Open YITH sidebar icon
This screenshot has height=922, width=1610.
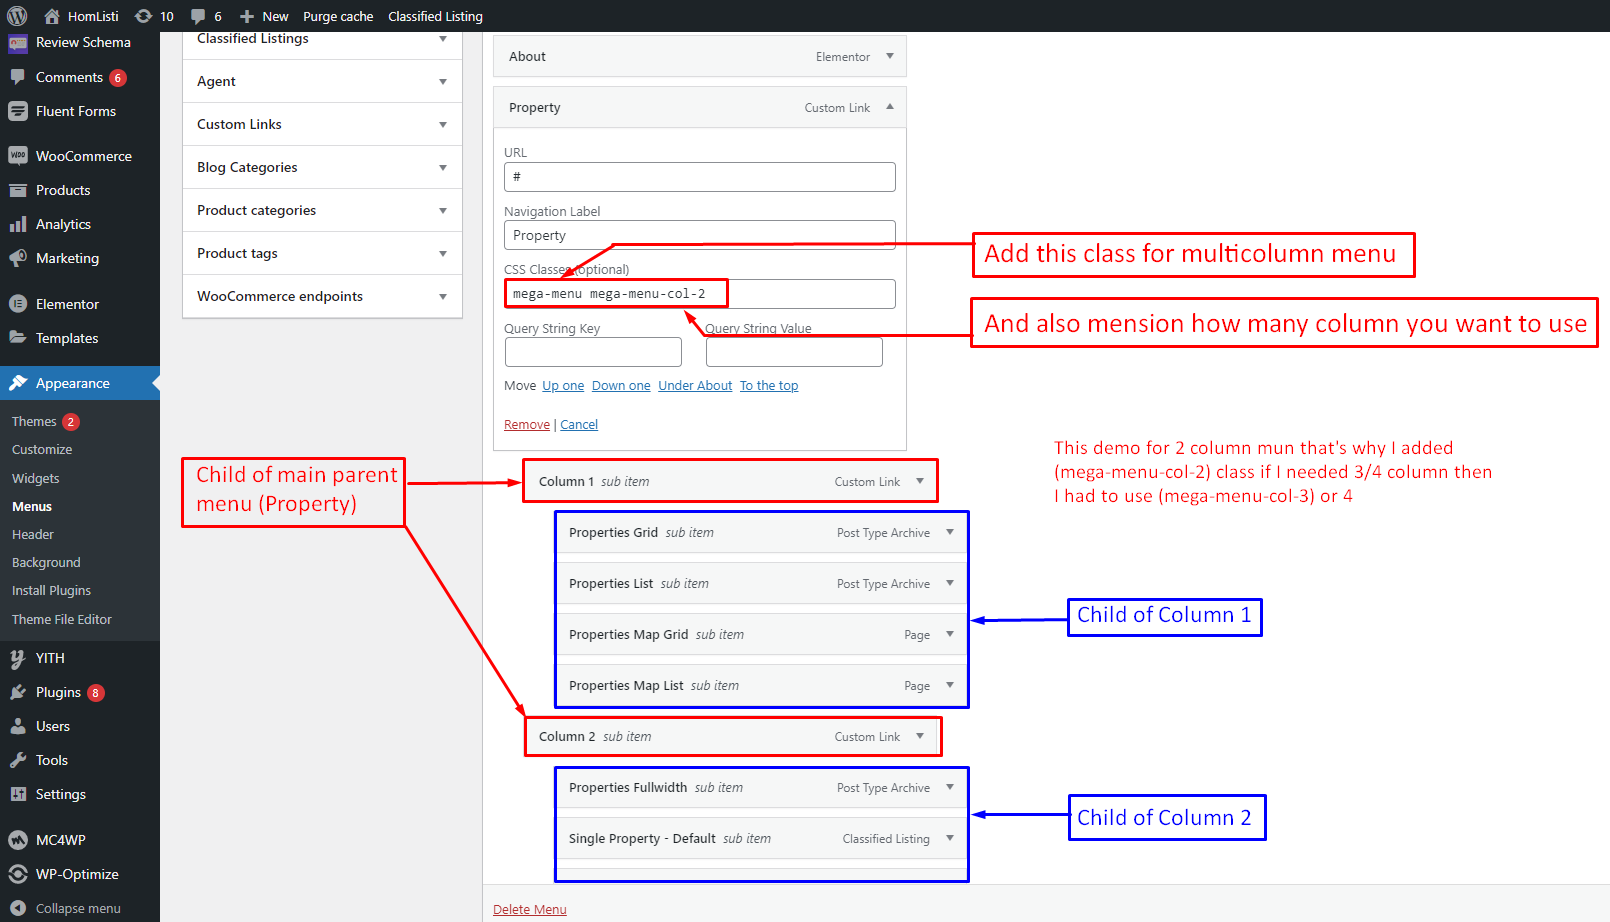click(x=18, y=658)
